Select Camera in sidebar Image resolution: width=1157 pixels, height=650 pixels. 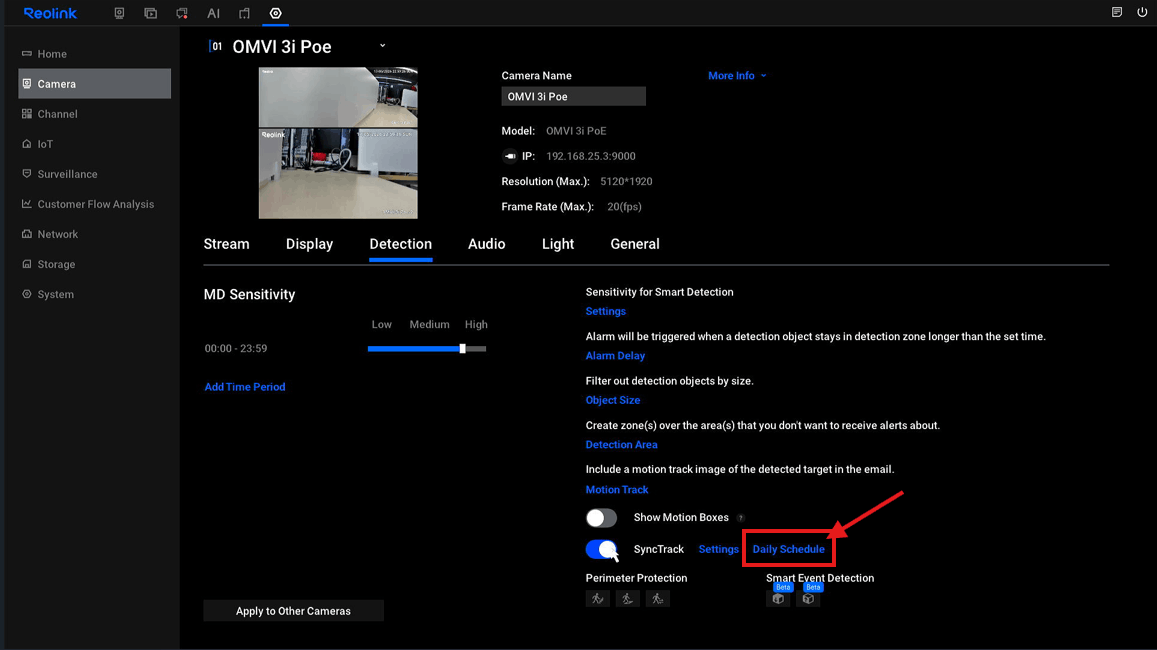coord(94,84)
